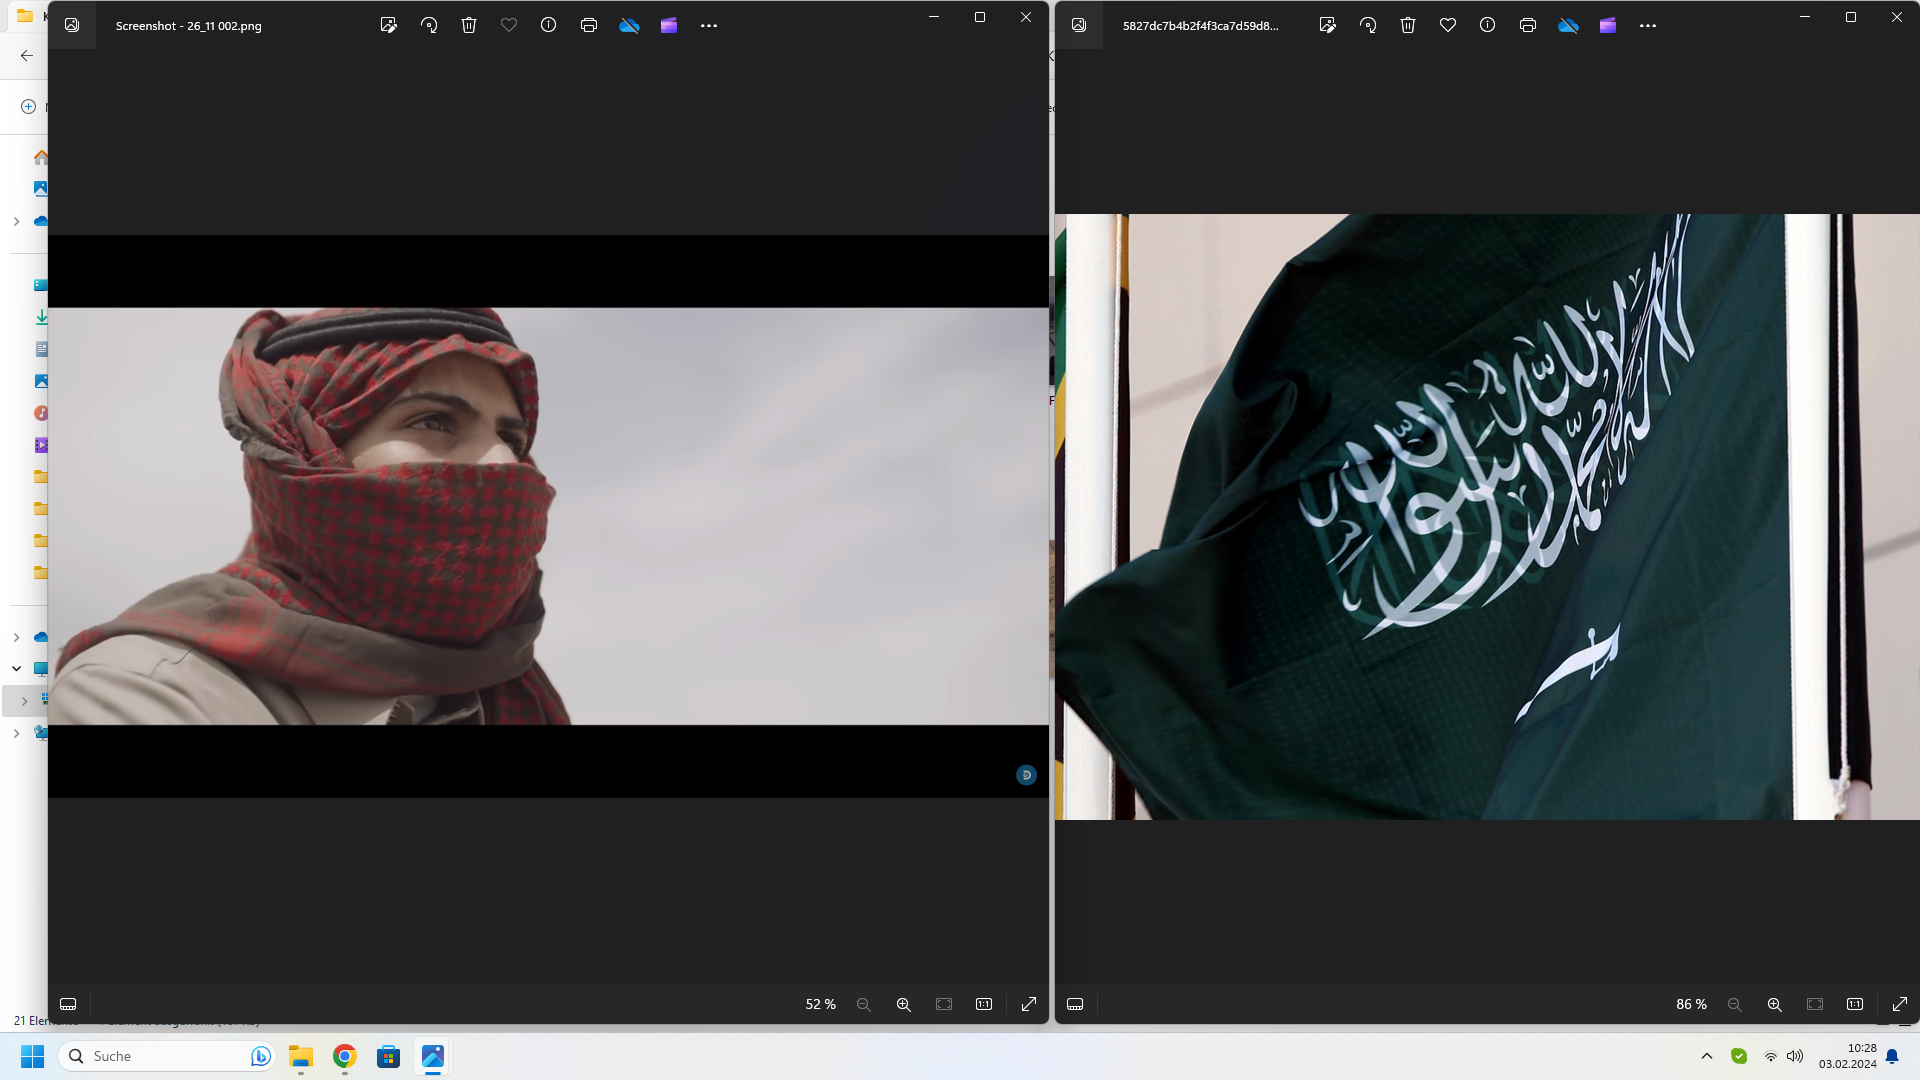Image resolution: width=1920 pixels, height=1080 pixels.
Task: Open Bing chat icon in search box
Action: click(260, 1056)
